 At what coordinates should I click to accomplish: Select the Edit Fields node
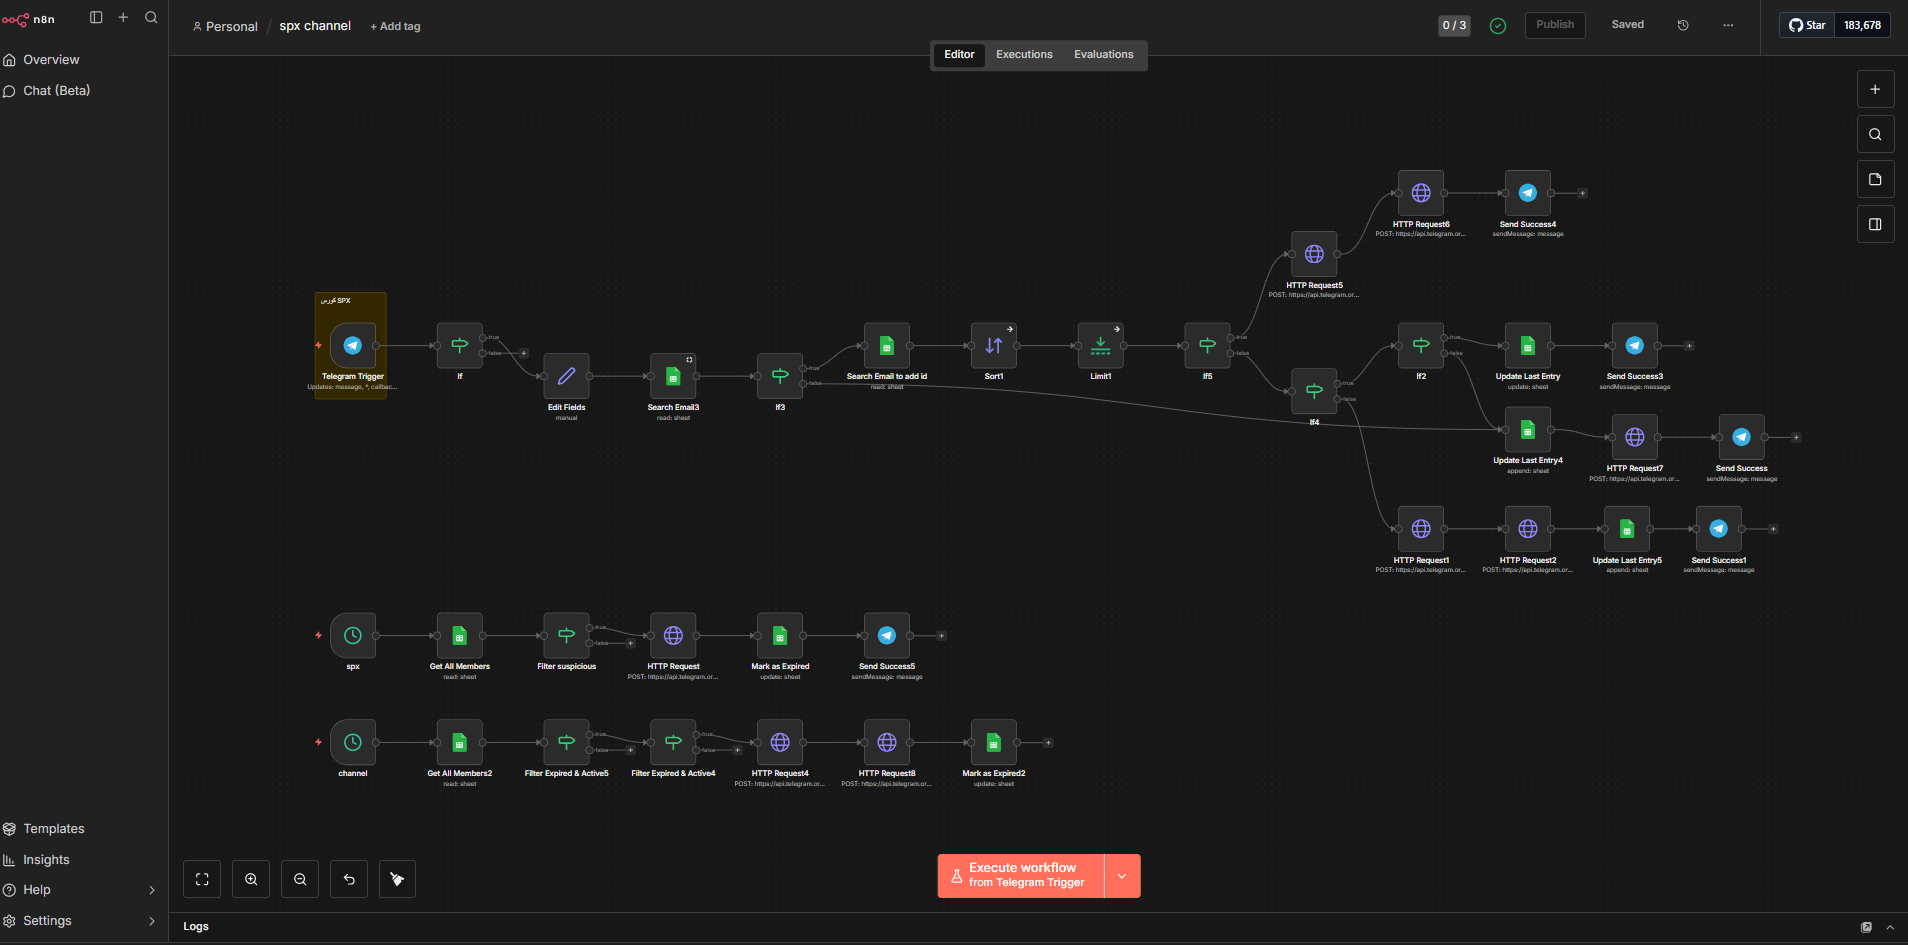point(566,377)
